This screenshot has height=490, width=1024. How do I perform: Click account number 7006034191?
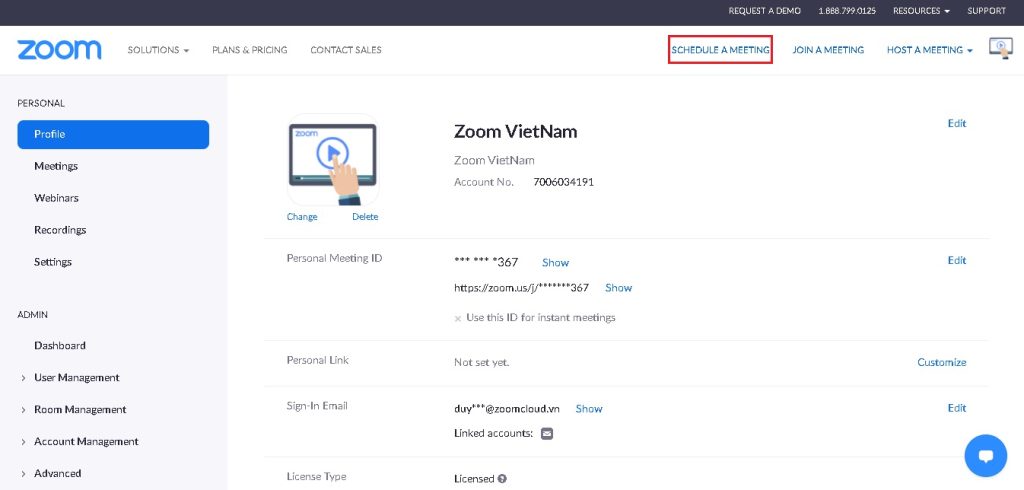pos(564,182)
